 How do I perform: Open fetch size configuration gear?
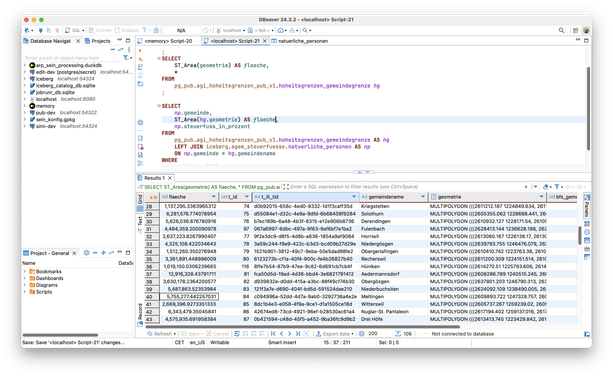(x=362, y=334)
